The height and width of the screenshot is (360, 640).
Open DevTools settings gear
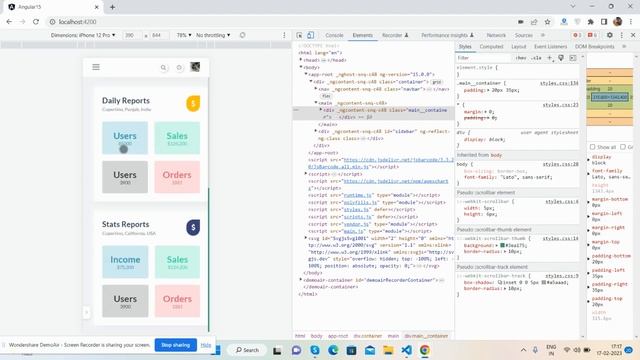click(x=609, y=36)
